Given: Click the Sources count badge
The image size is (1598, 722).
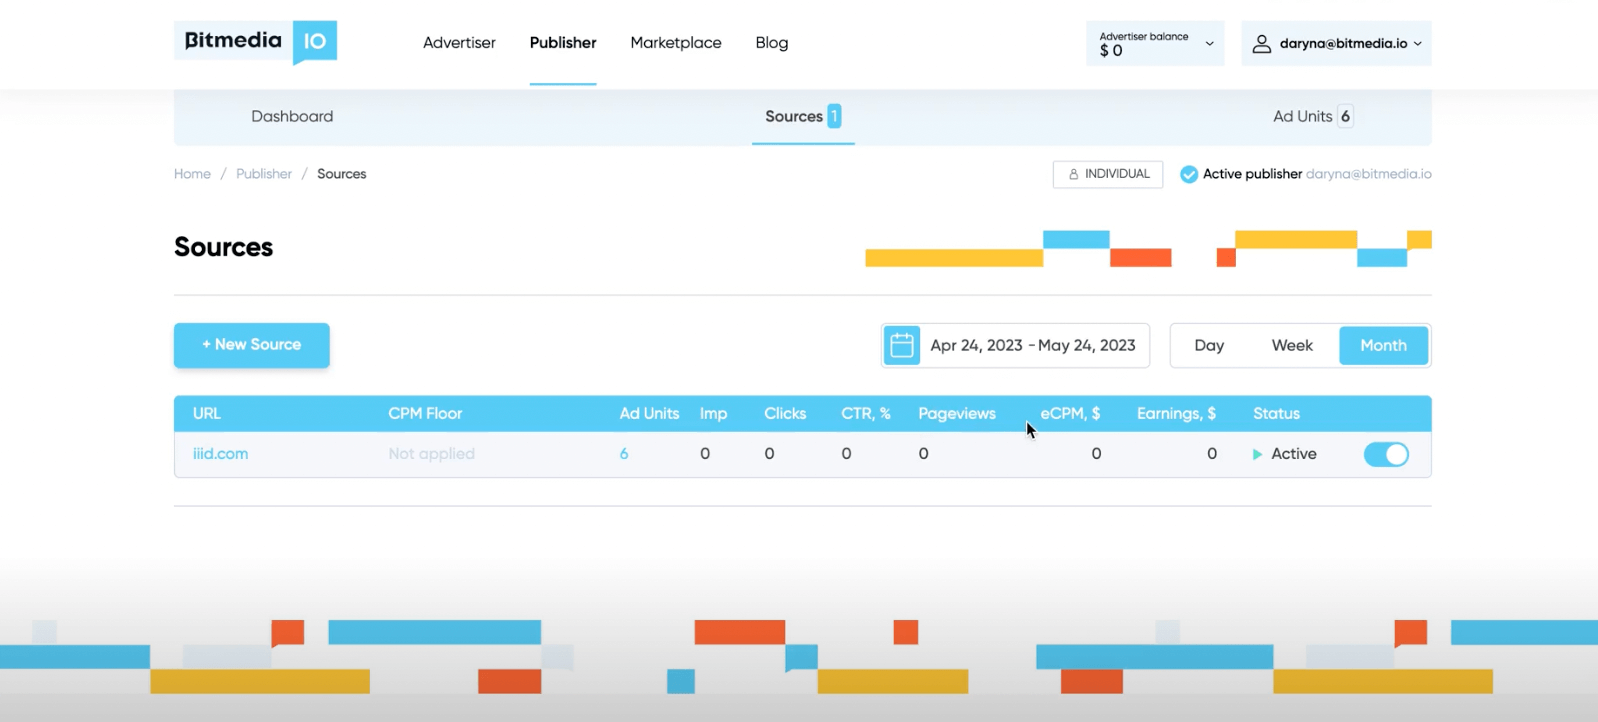Looking at the screenshot, I should click(834, 116).
